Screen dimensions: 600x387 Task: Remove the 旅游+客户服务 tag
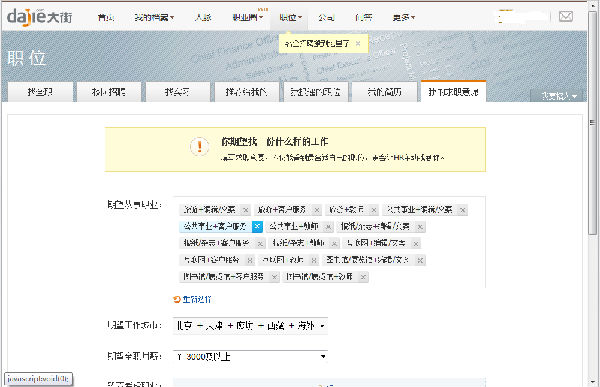pyautogui.click(x=316, y=210)
